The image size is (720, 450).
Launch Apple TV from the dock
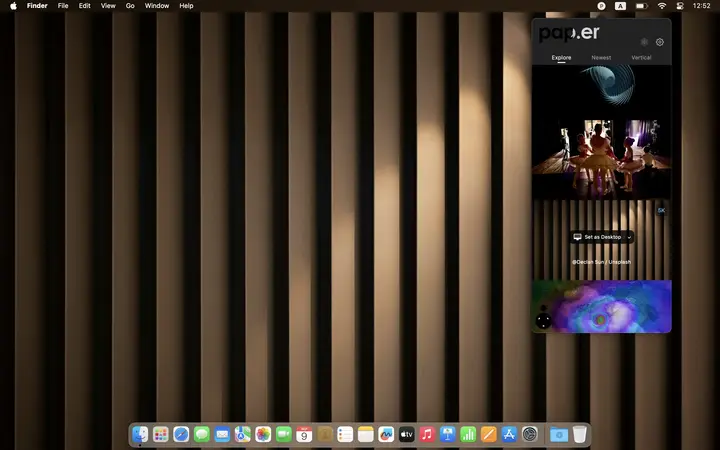(407, 434)
